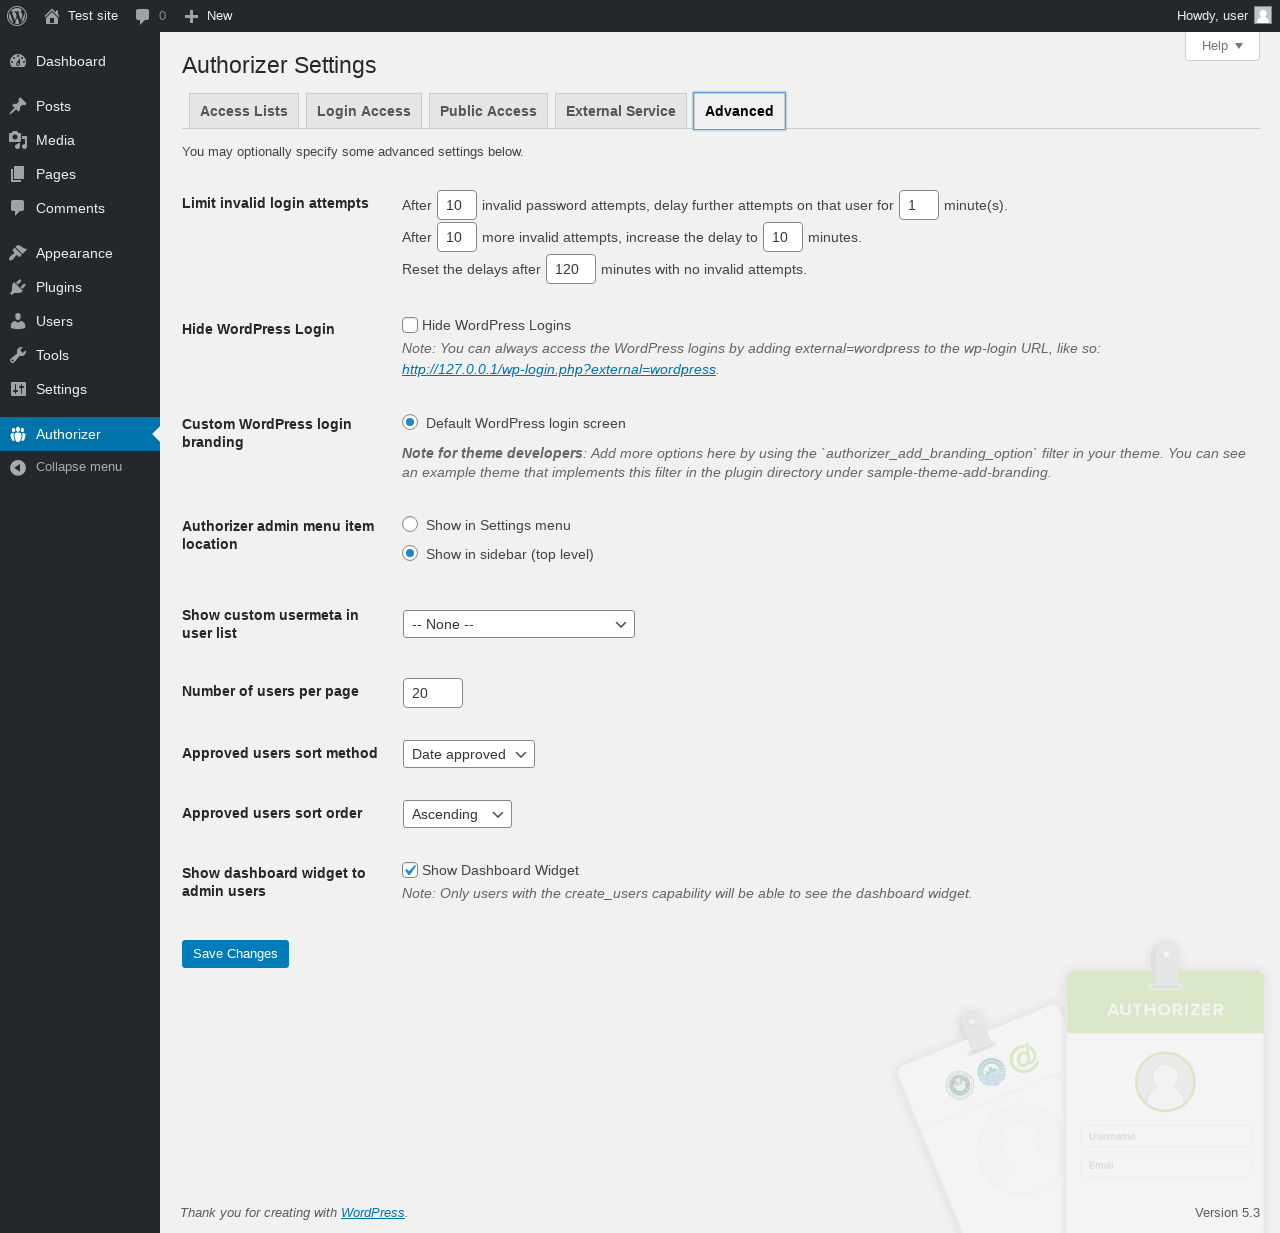
Task: Click the WordPress logo icon in admin bar
Action: click(x=17, y=16)
